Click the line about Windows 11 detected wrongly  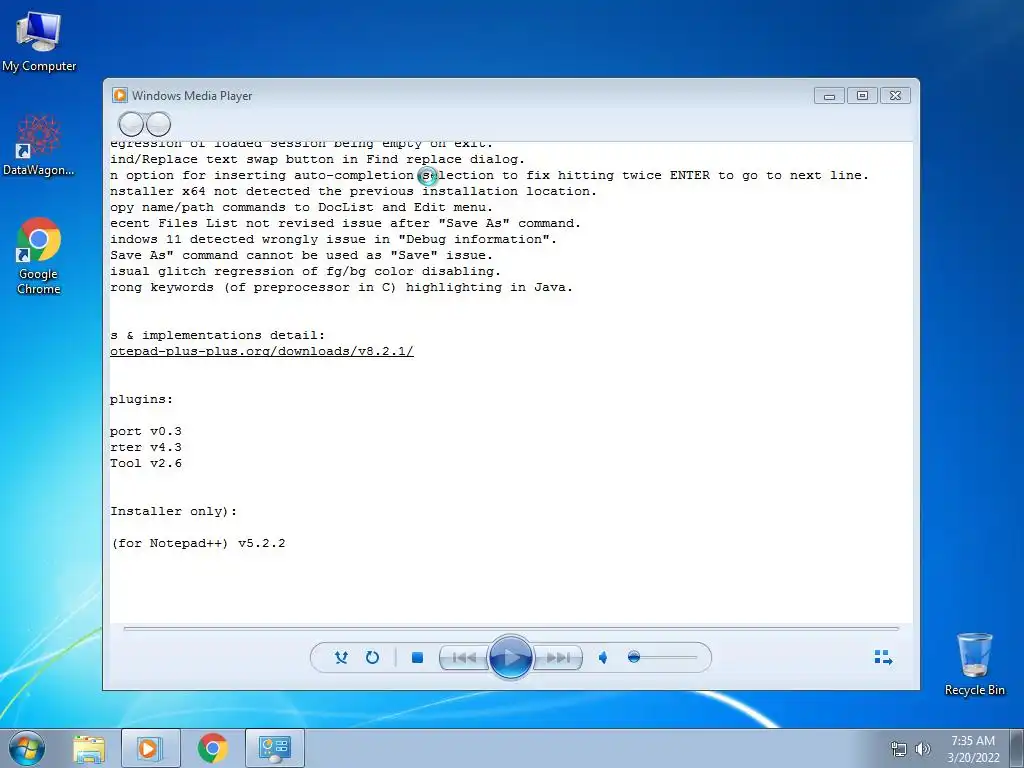(x=333, y=239)
